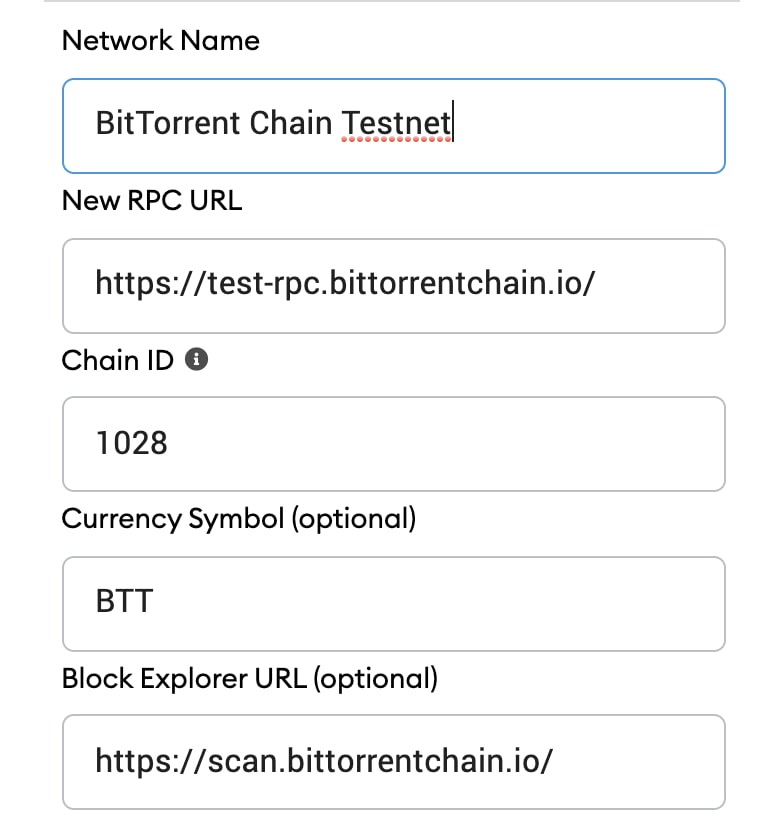Focus the Chain ID field containing 1028

pos(394,444)
